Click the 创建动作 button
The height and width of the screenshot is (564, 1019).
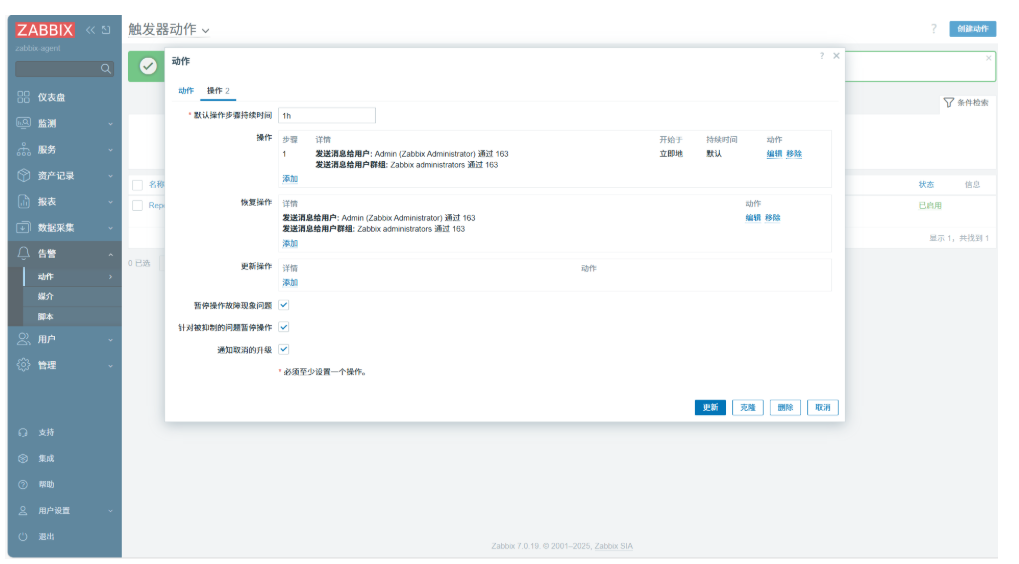point(972,29)
